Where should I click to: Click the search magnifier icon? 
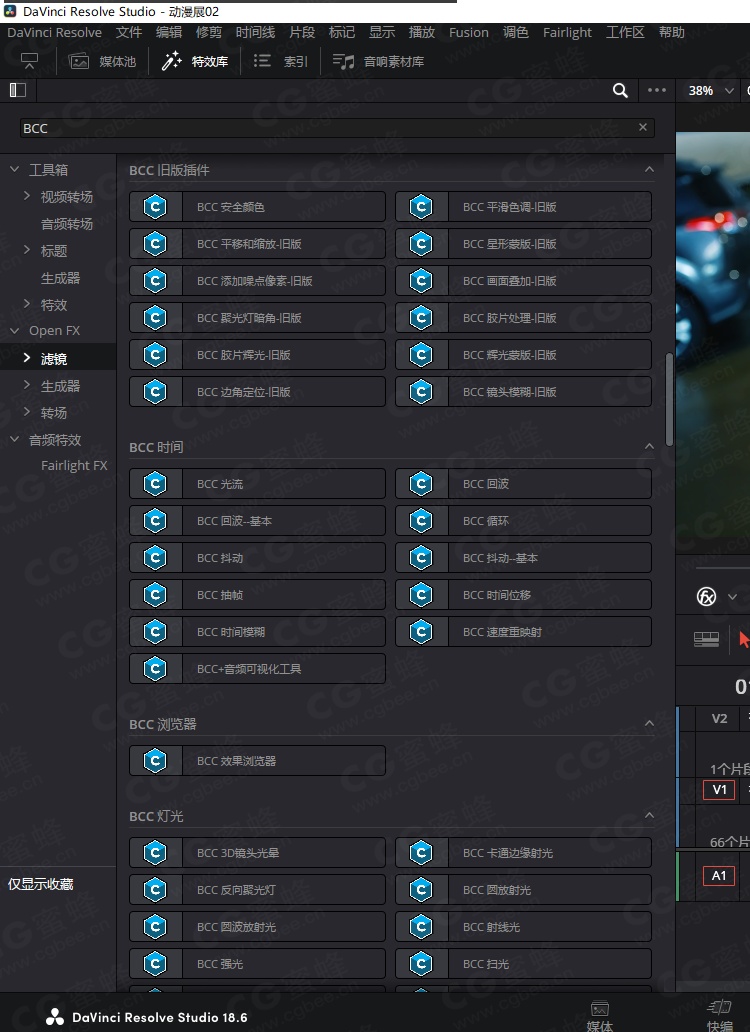click(x=620, y=91)
